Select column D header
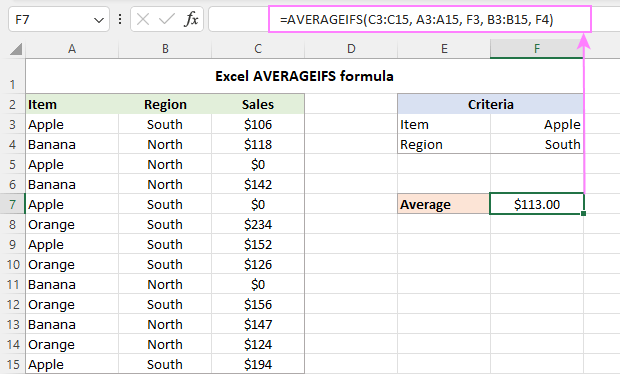 pyautogui.click(x=351, y=49)
